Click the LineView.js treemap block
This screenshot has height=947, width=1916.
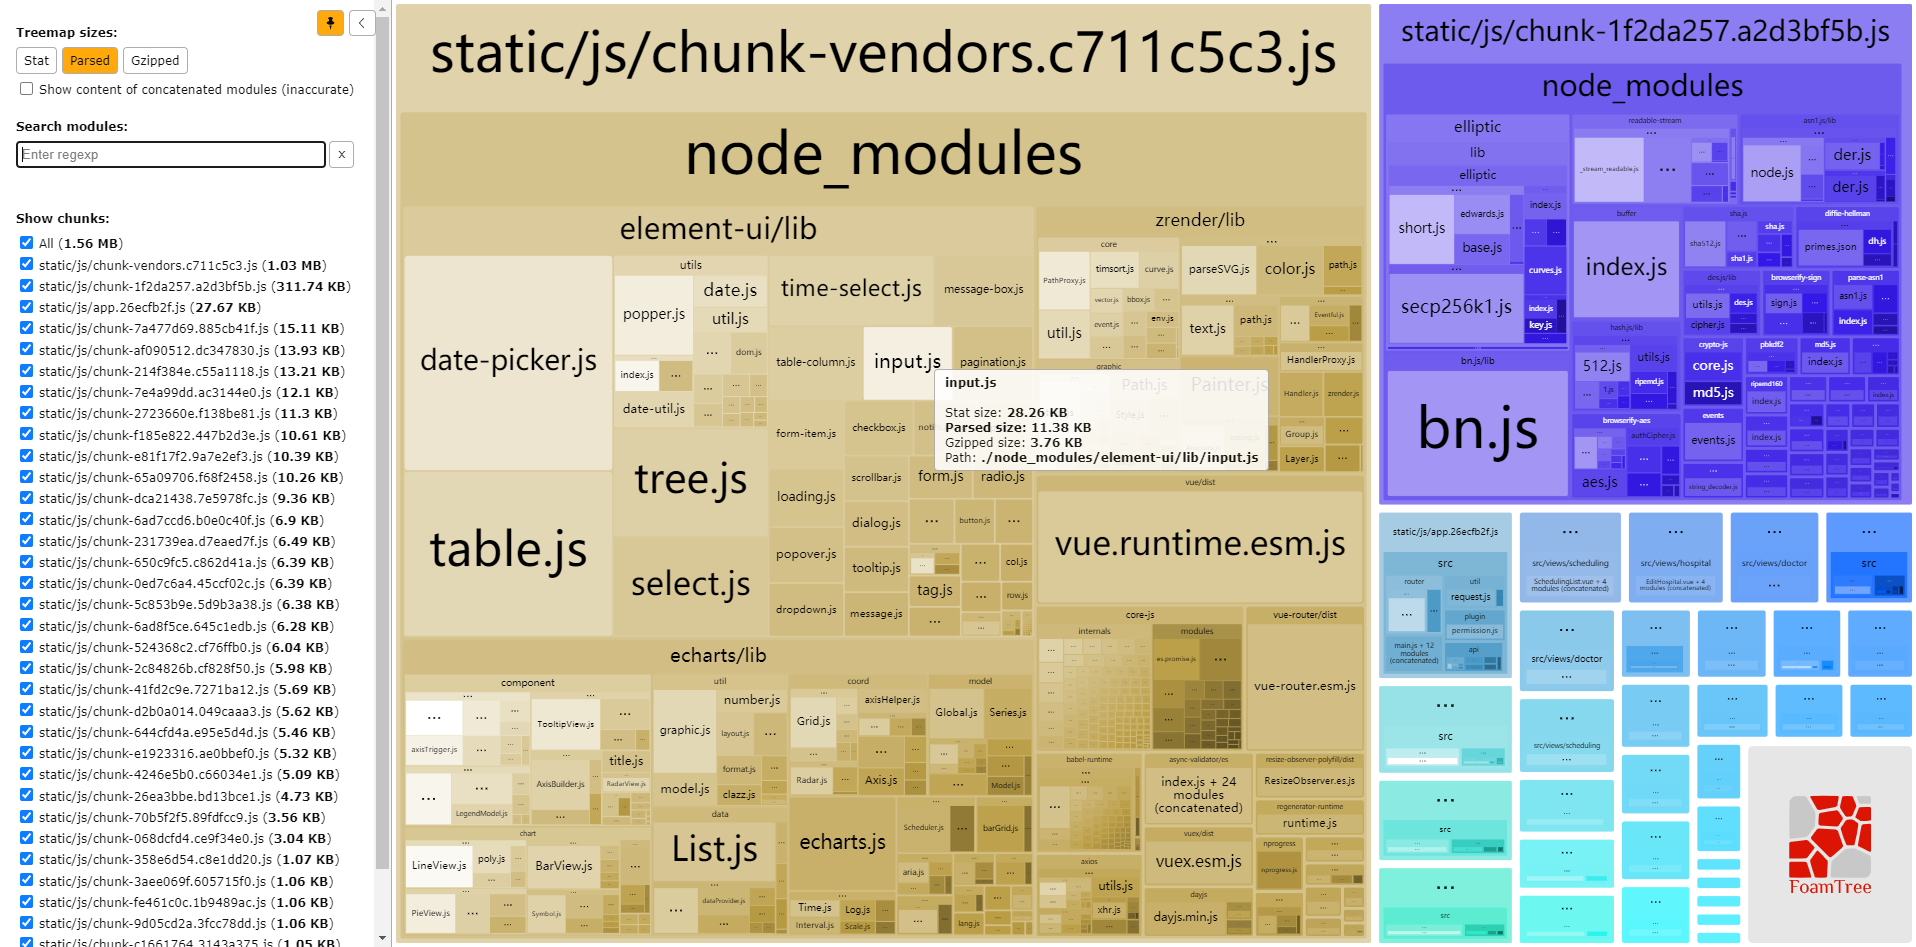439,866
